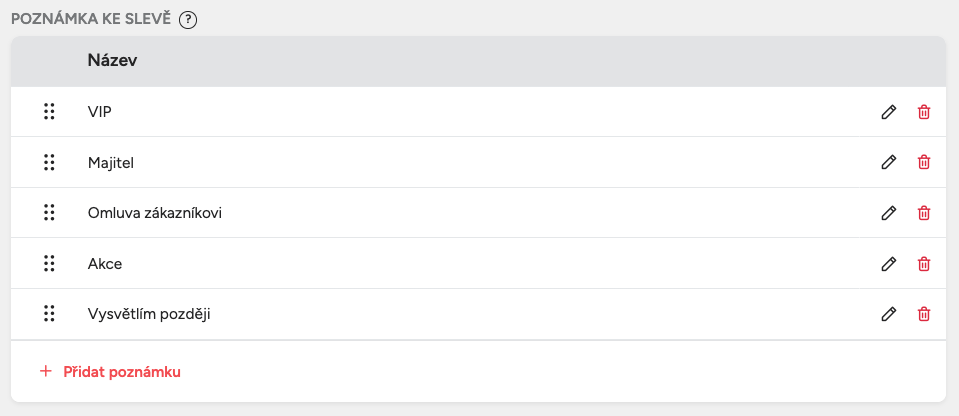959x416 pixels.
Task: Open editing for the Akce note
Action: coord(888,264)
